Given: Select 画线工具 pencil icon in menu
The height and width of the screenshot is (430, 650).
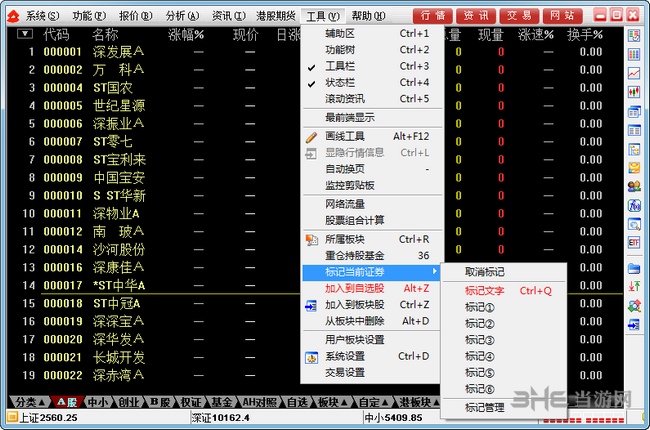Looking at the screenshot, I should 311,137.
